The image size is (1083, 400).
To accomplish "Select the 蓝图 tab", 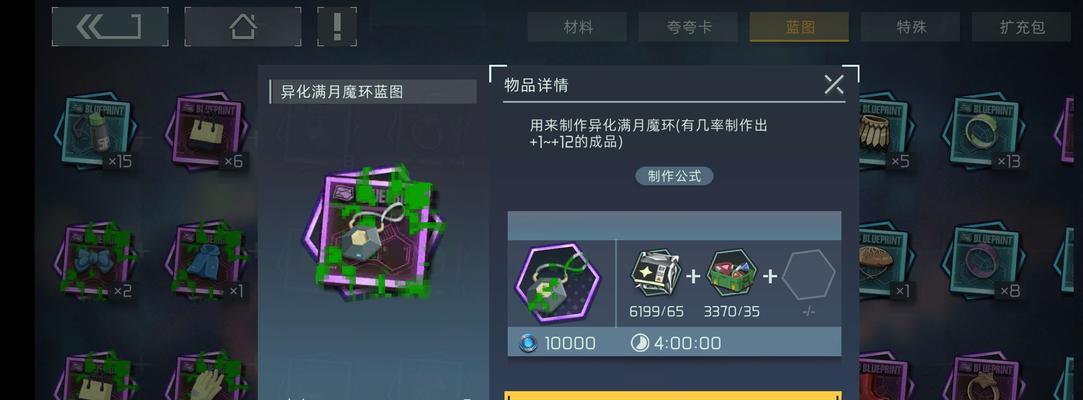I will (799, 27).
